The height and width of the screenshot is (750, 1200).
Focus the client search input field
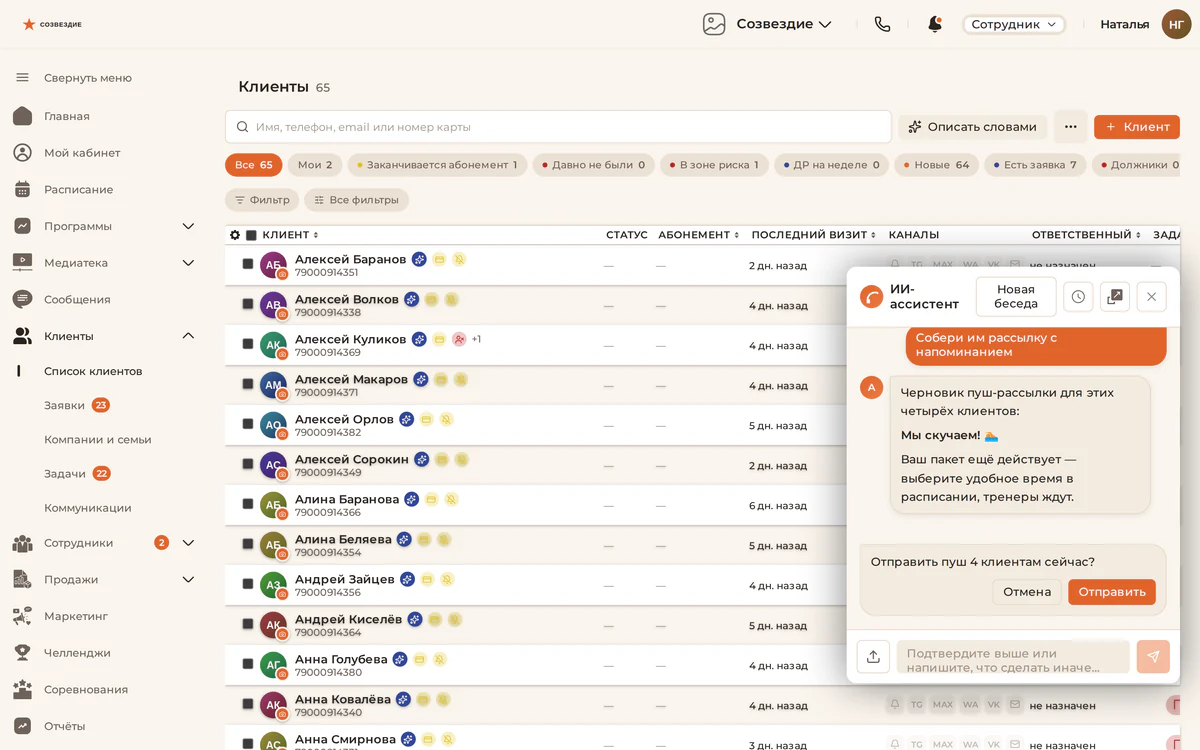[558, 127]
